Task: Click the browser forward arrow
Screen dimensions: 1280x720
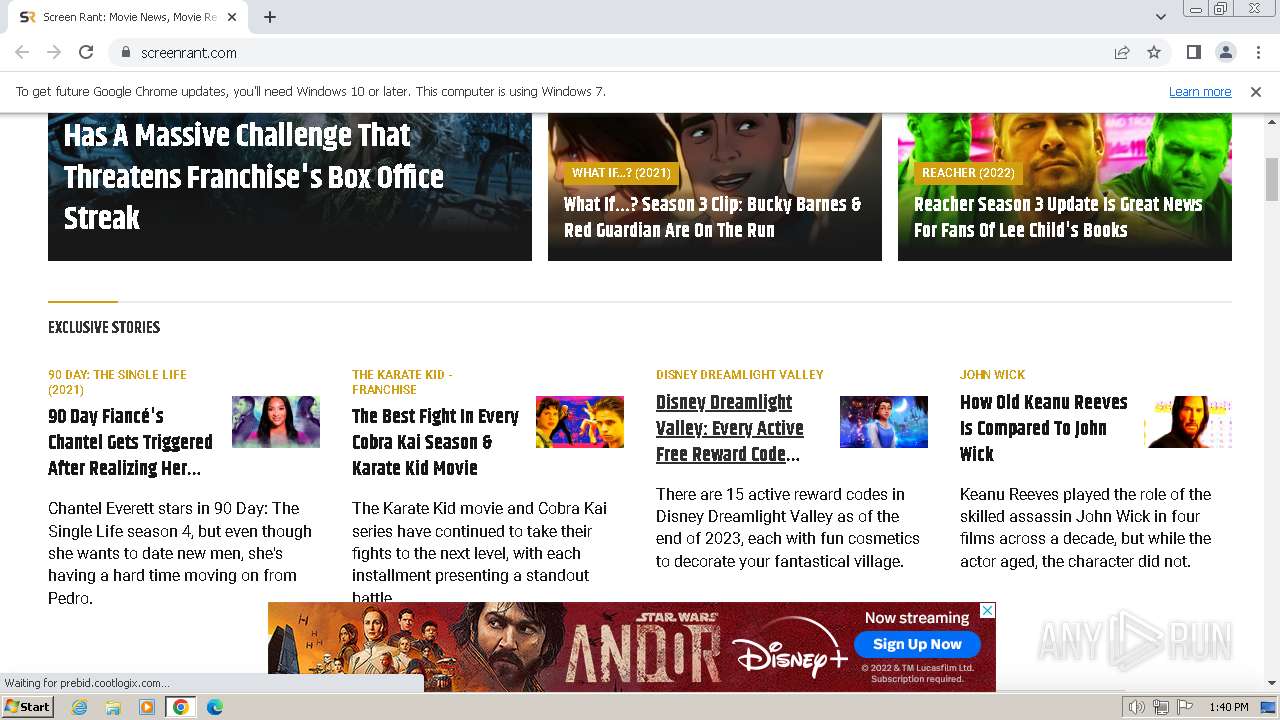Action: 54,52
